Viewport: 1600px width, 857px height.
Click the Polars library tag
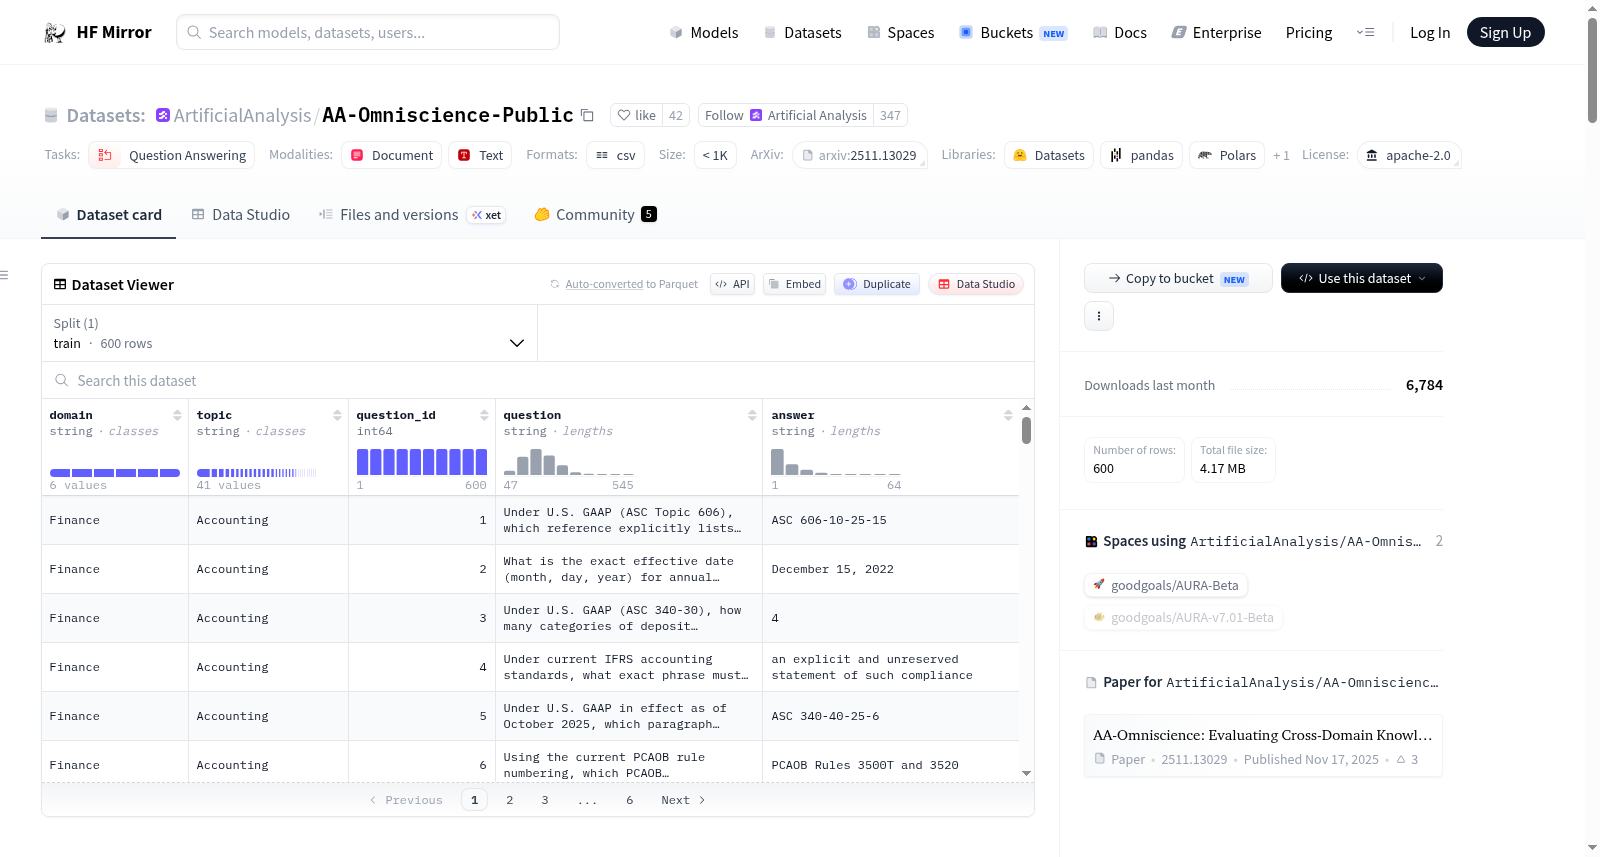pyautogui.click(x=1227, y=155)
